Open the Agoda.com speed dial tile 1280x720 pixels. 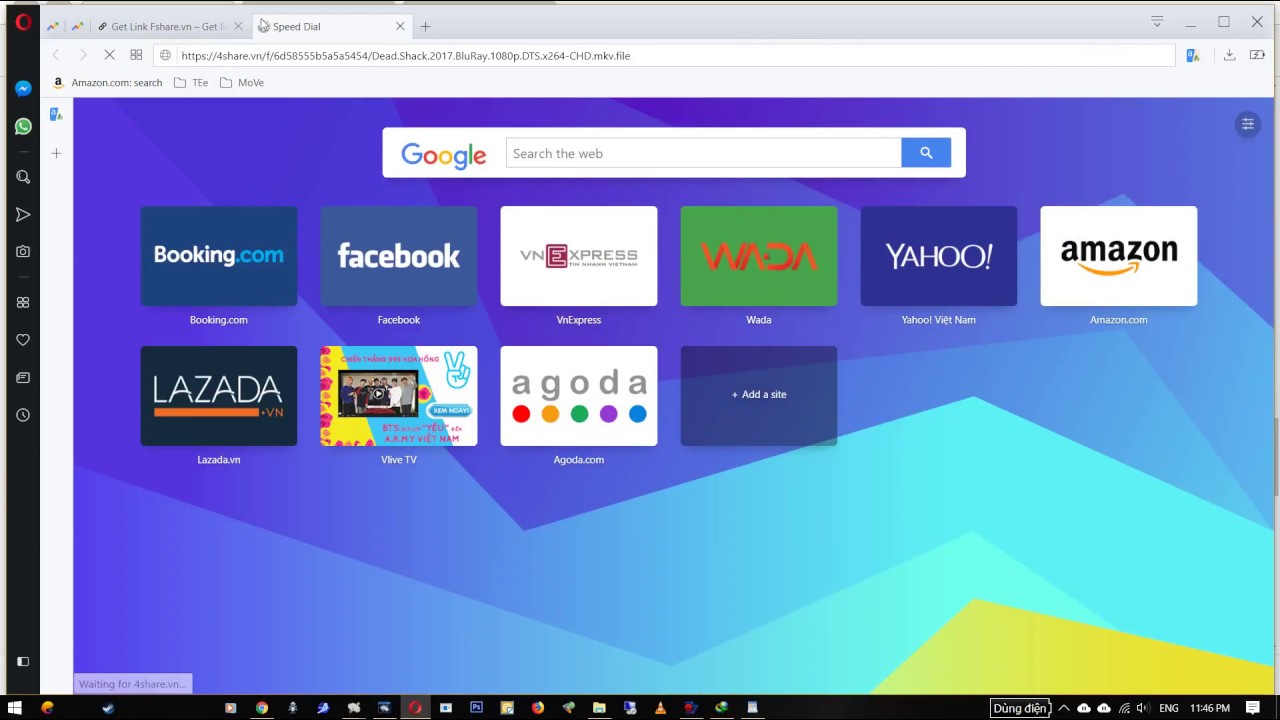579,396
